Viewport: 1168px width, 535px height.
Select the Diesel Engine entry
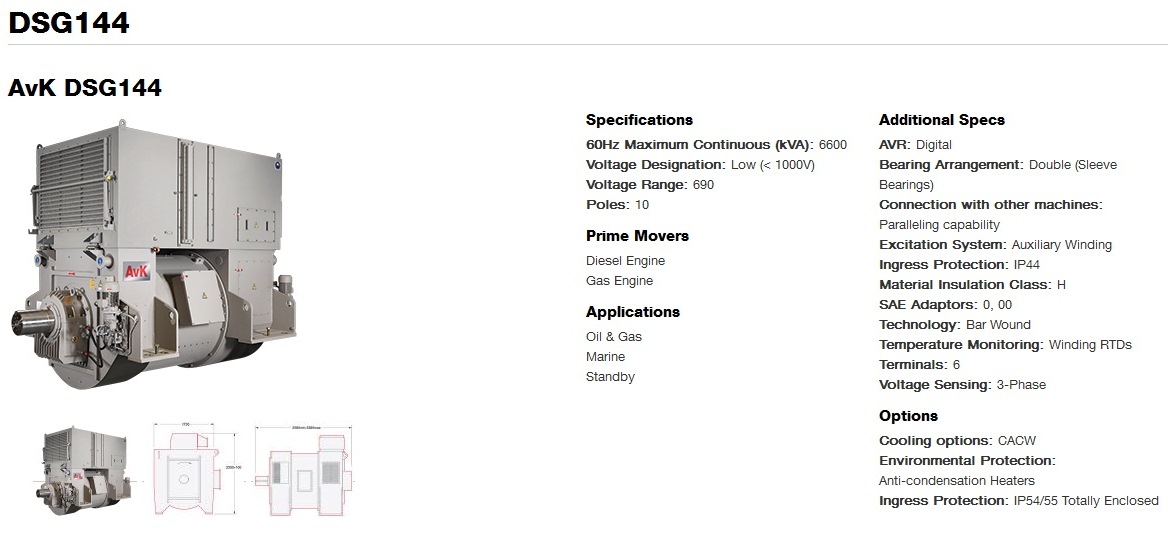625,261
